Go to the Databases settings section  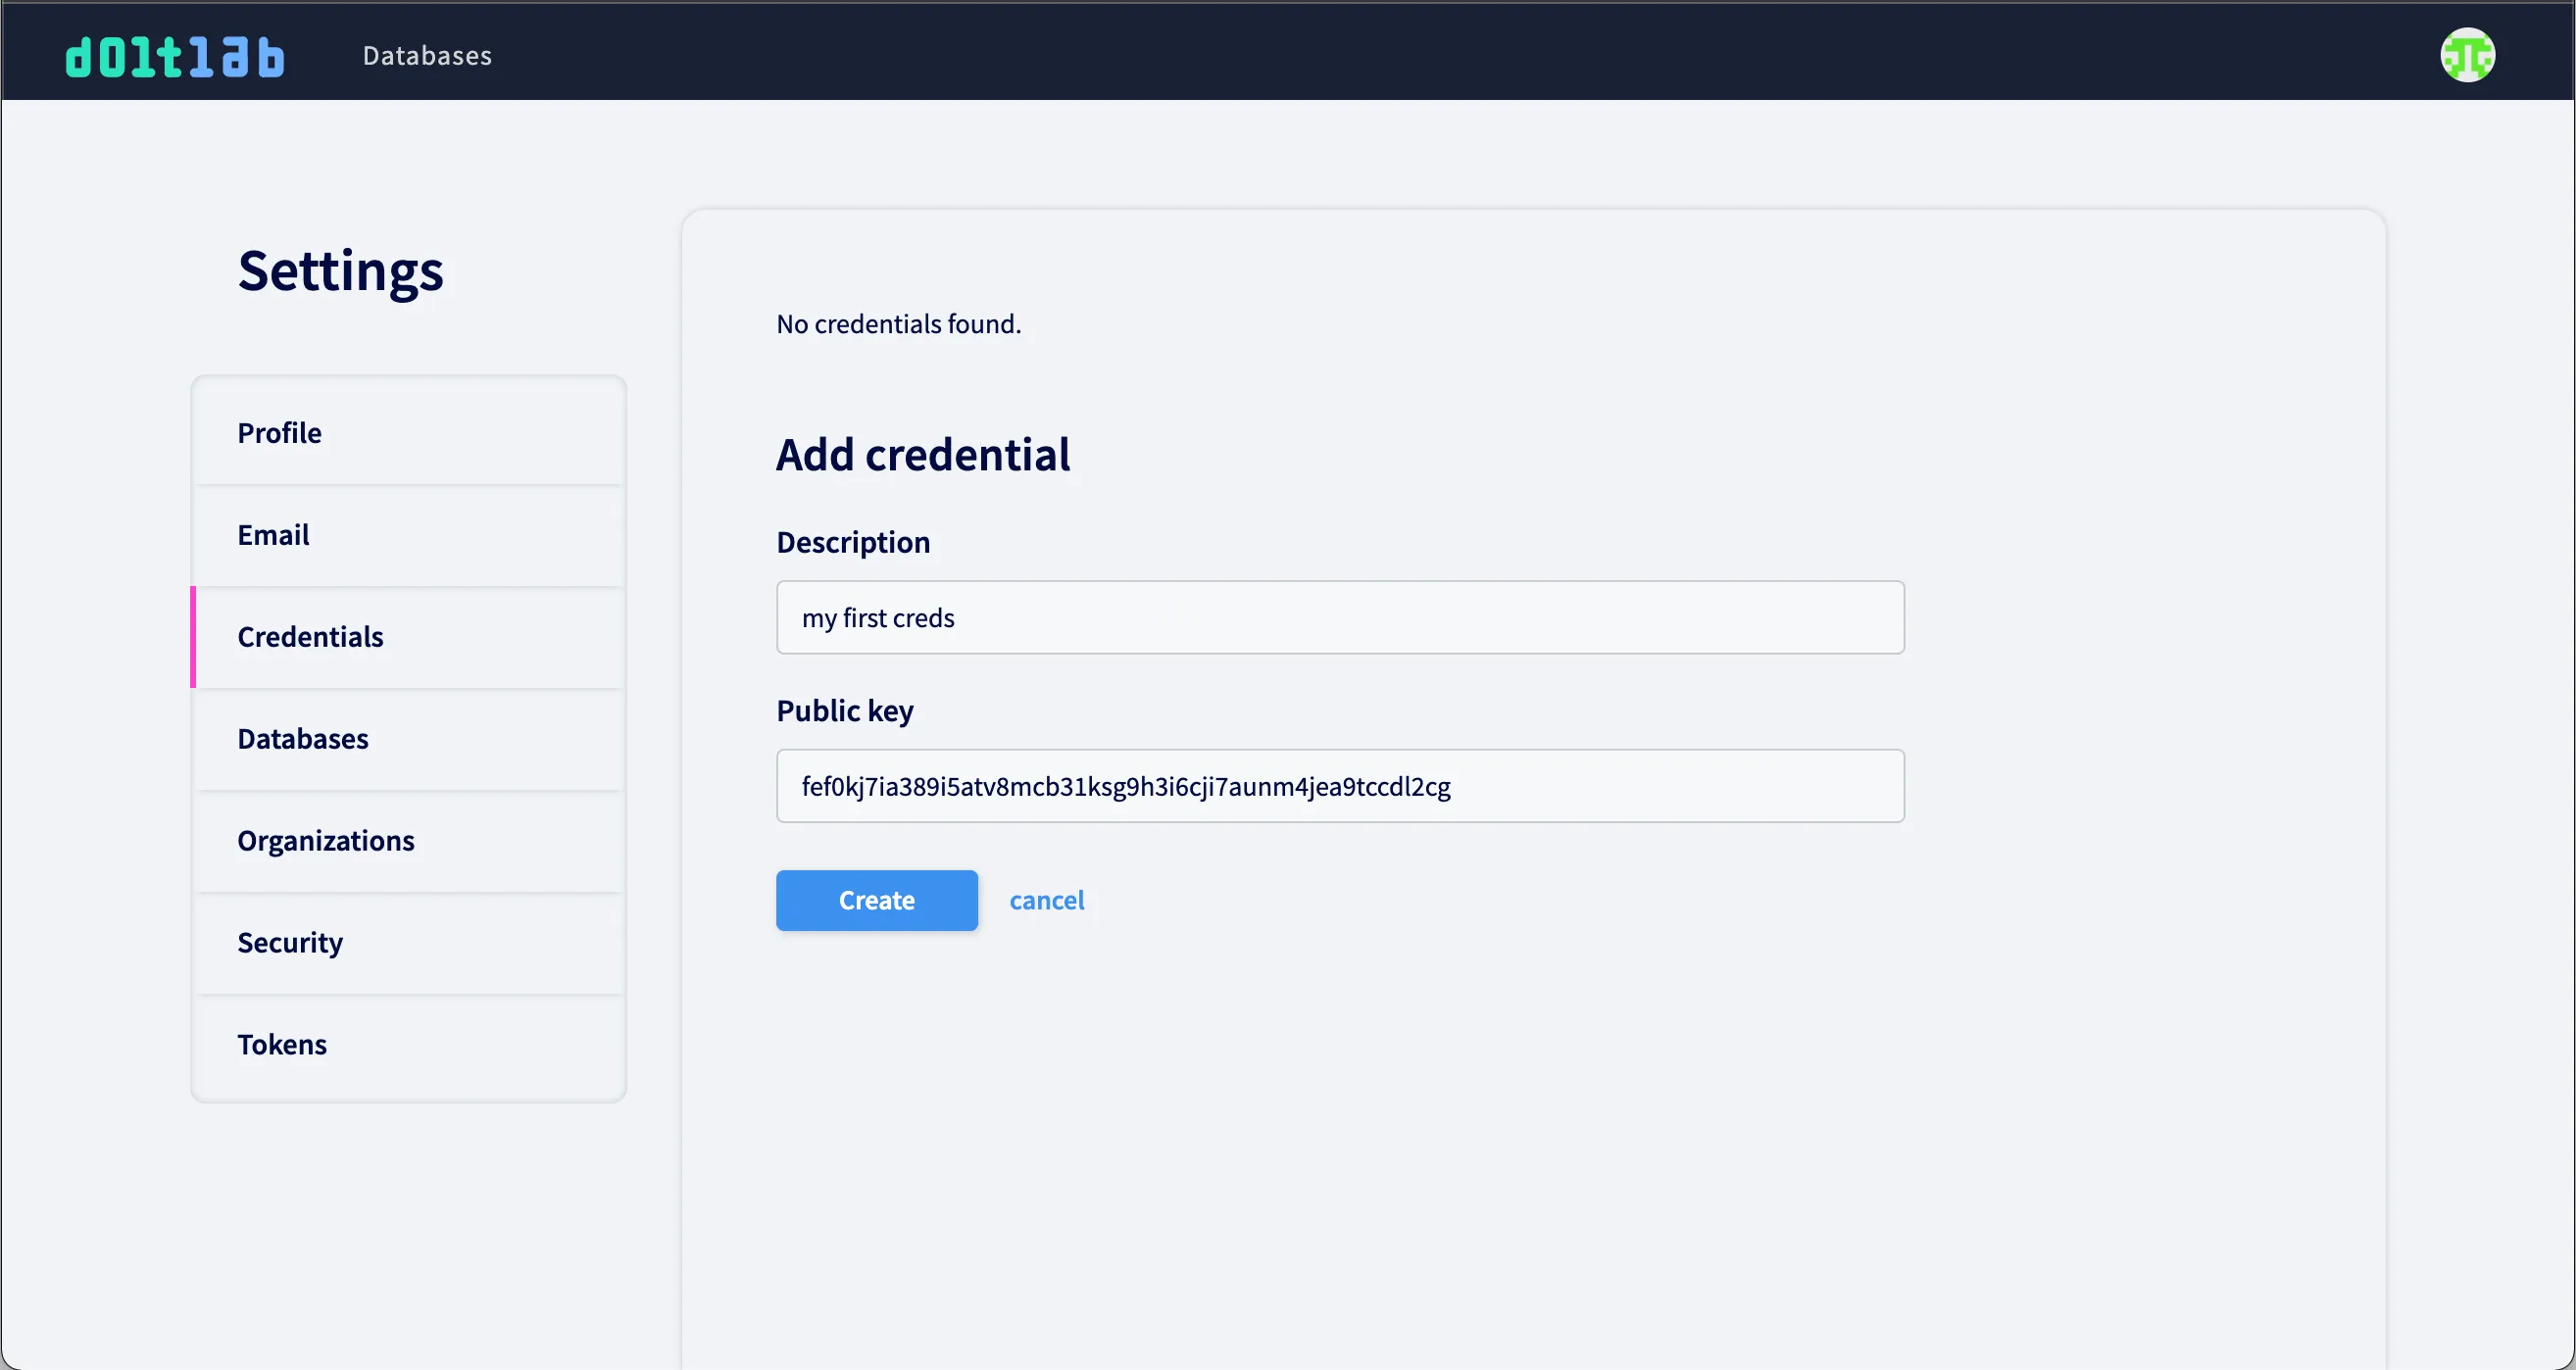302,738
